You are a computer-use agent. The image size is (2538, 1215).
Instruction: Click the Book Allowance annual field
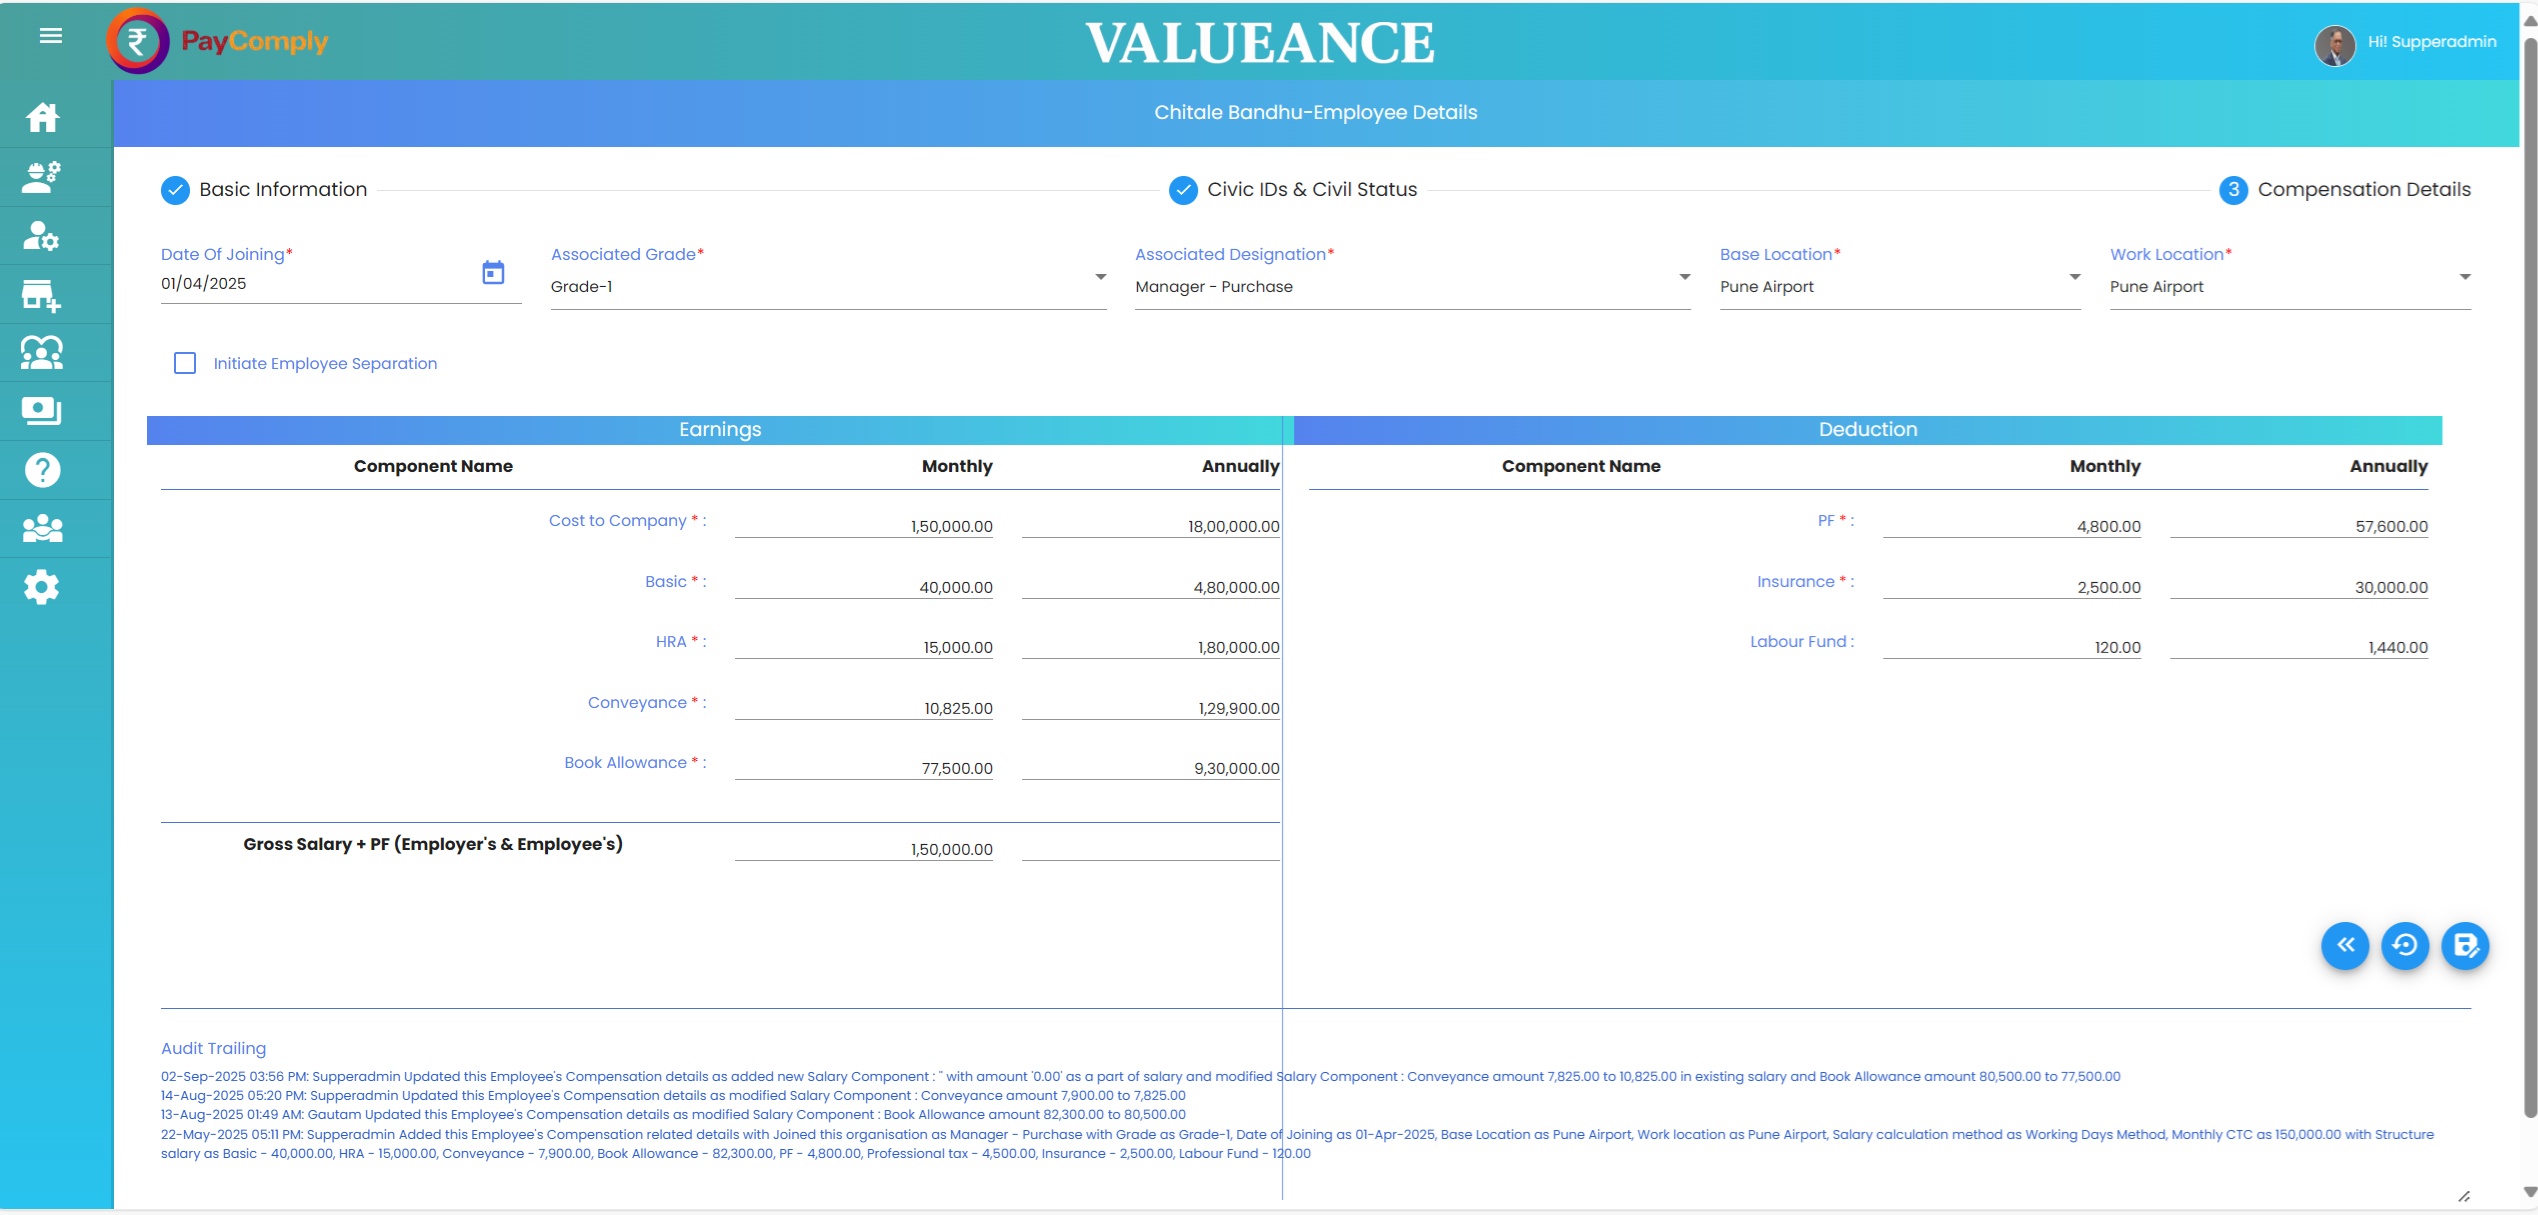(1151, 768)
